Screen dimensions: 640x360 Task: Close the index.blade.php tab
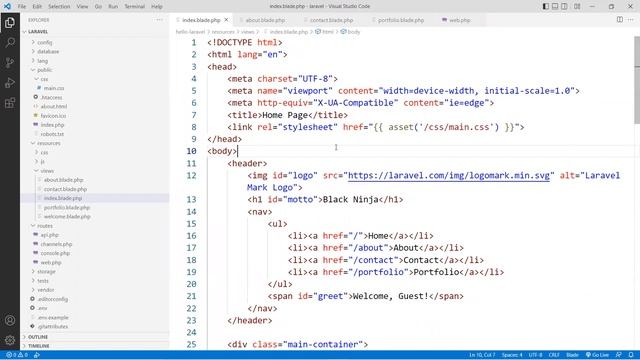(x=226, y=20)
